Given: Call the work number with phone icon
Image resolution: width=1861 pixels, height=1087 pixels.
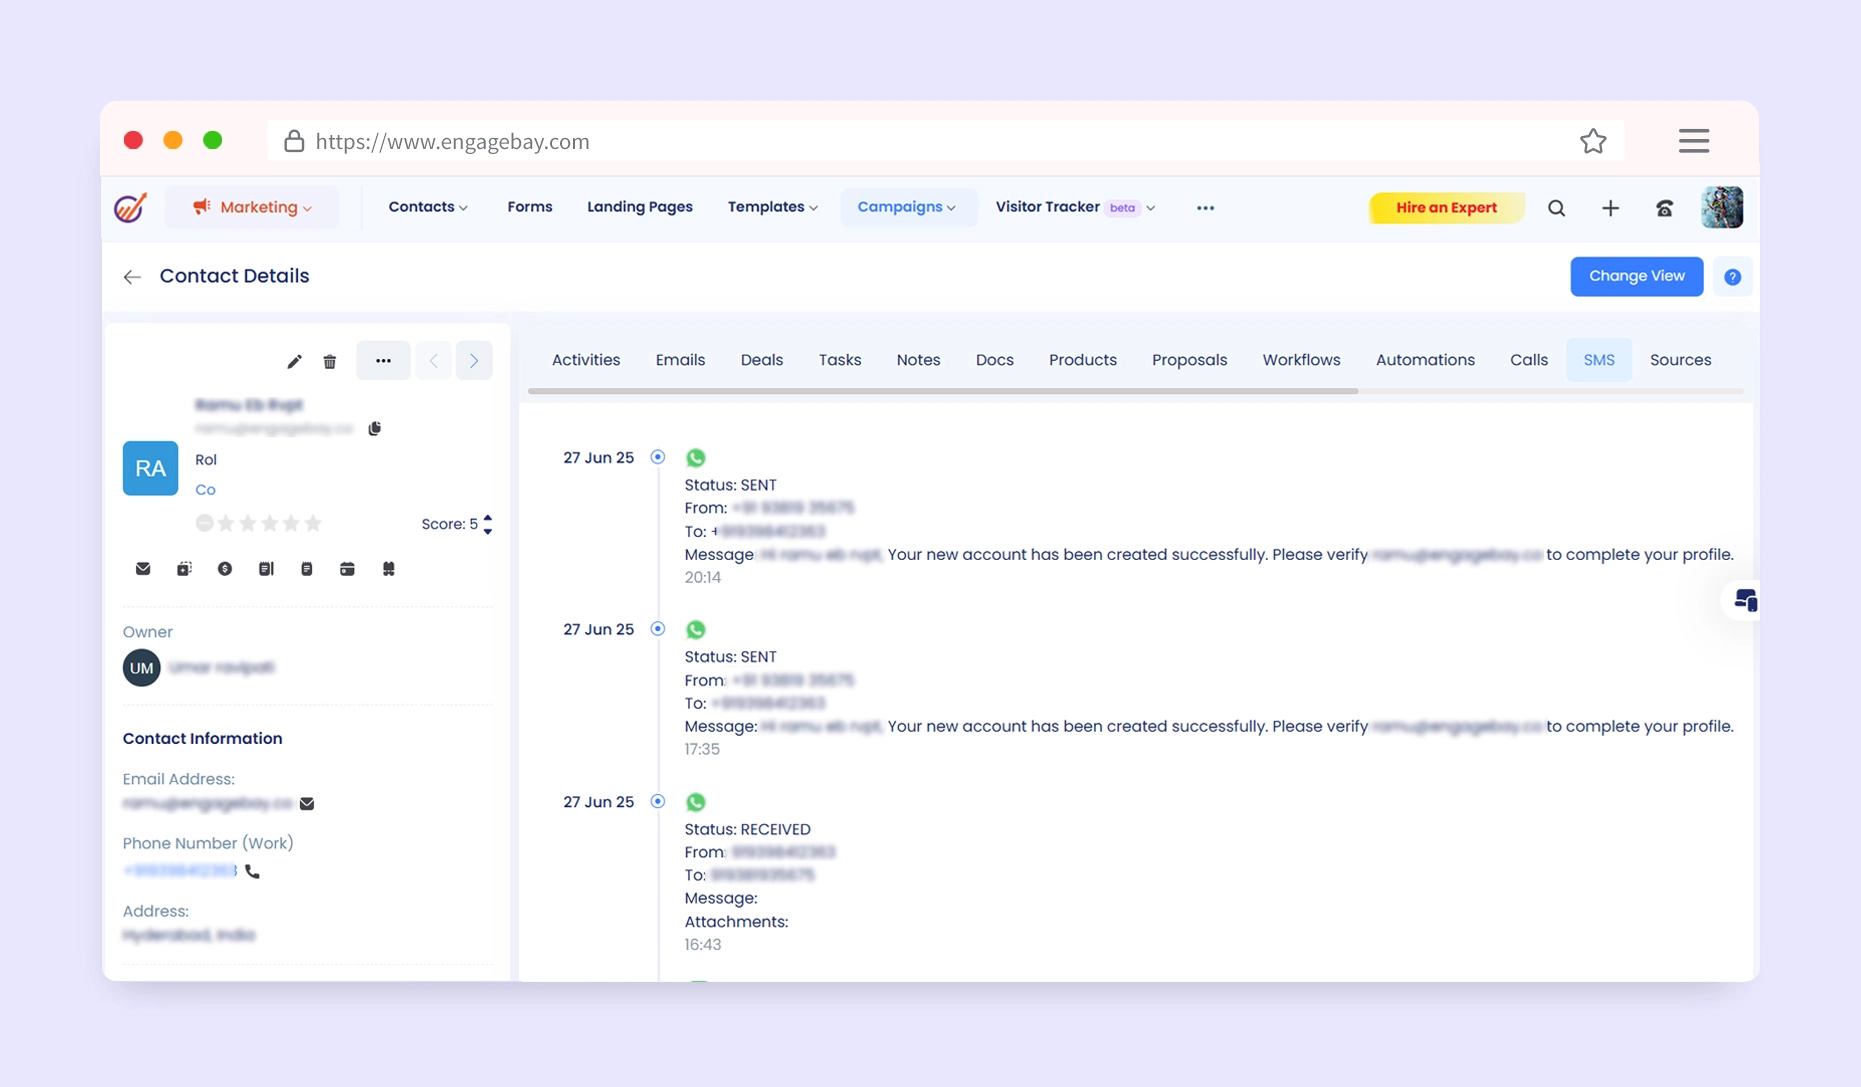Looking at the screenshot, I should (253, 871).
